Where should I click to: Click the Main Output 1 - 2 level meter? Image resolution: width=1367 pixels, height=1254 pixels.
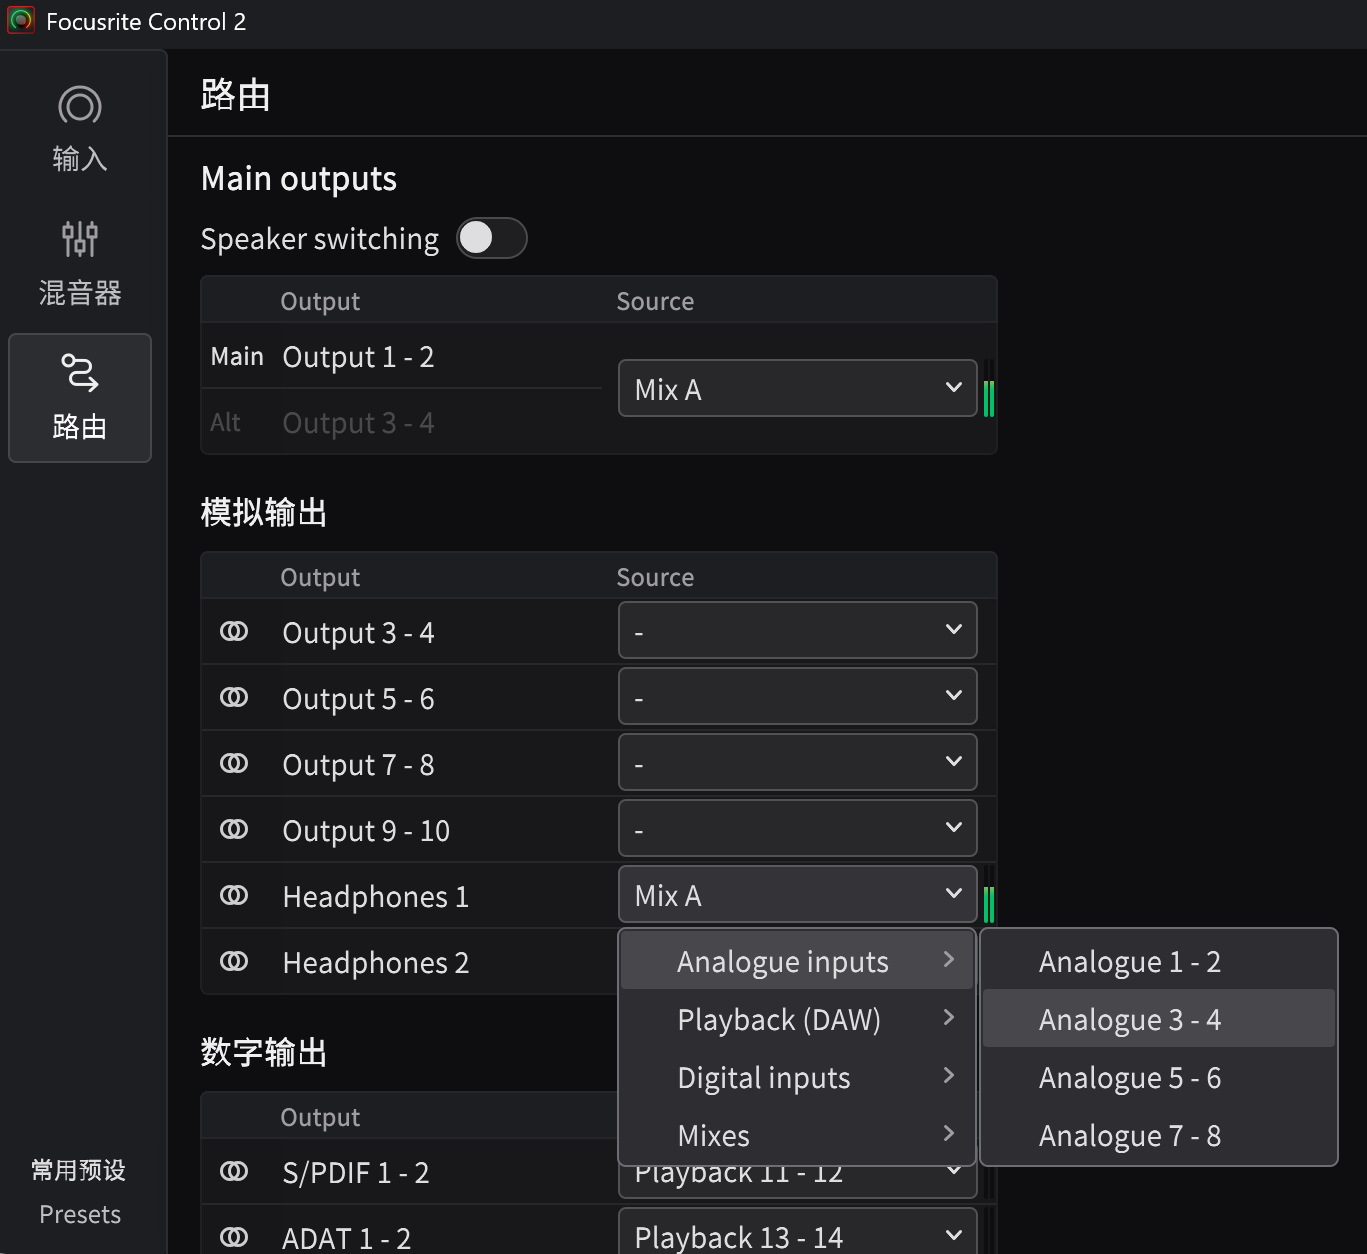pyautogui.click(x=989, y=389)
